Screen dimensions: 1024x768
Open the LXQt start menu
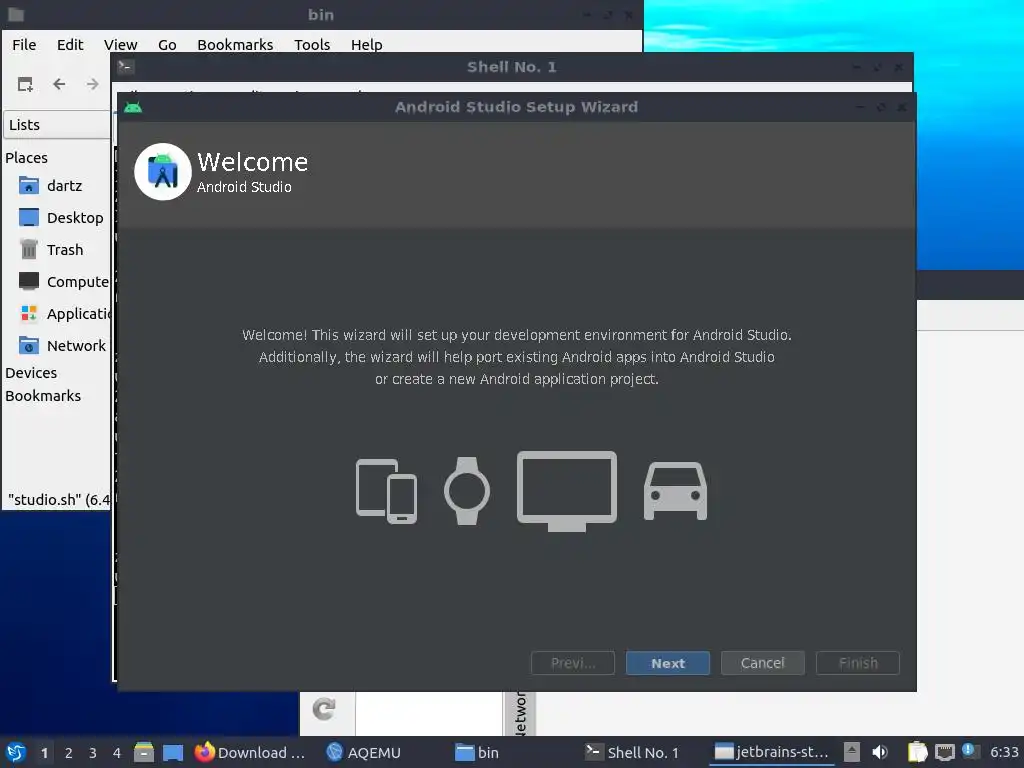(16, 752)
